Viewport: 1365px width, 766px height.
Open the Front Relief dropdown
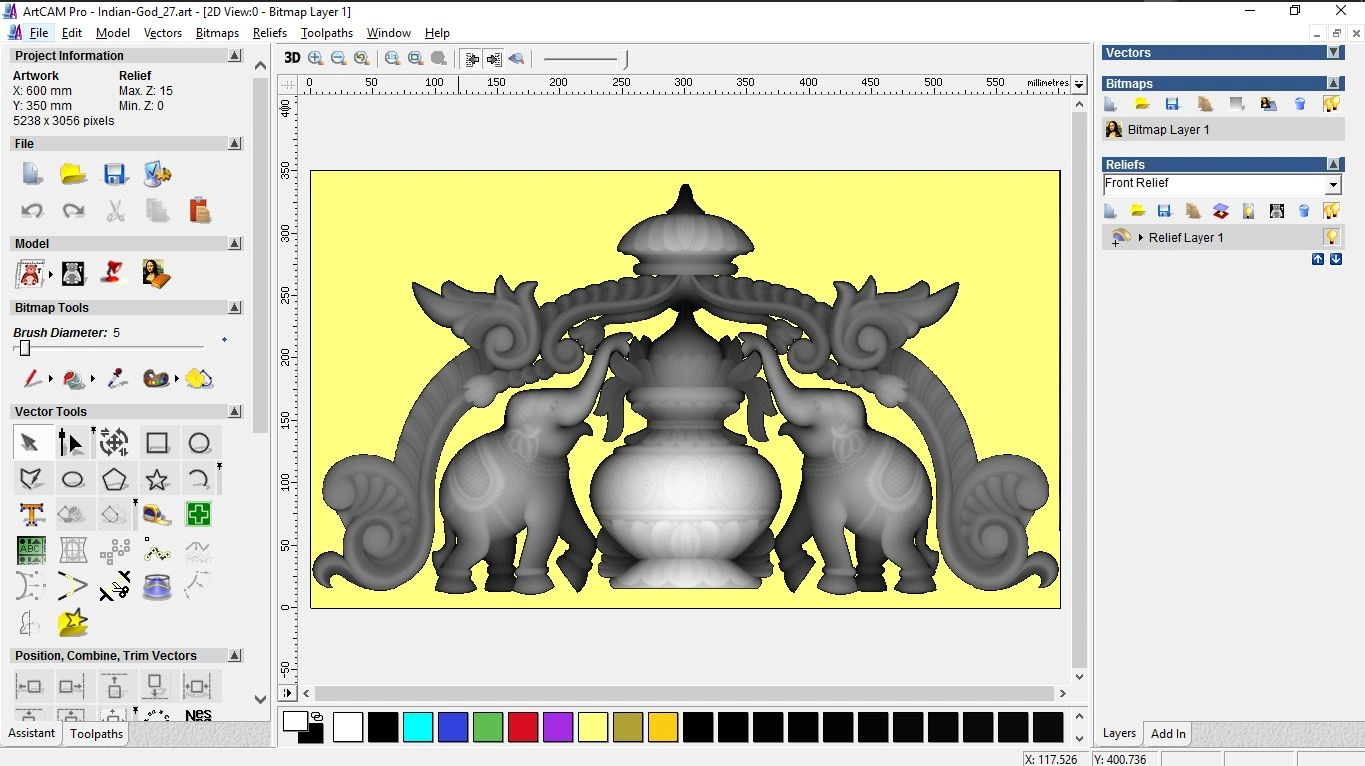(1332, 185)
